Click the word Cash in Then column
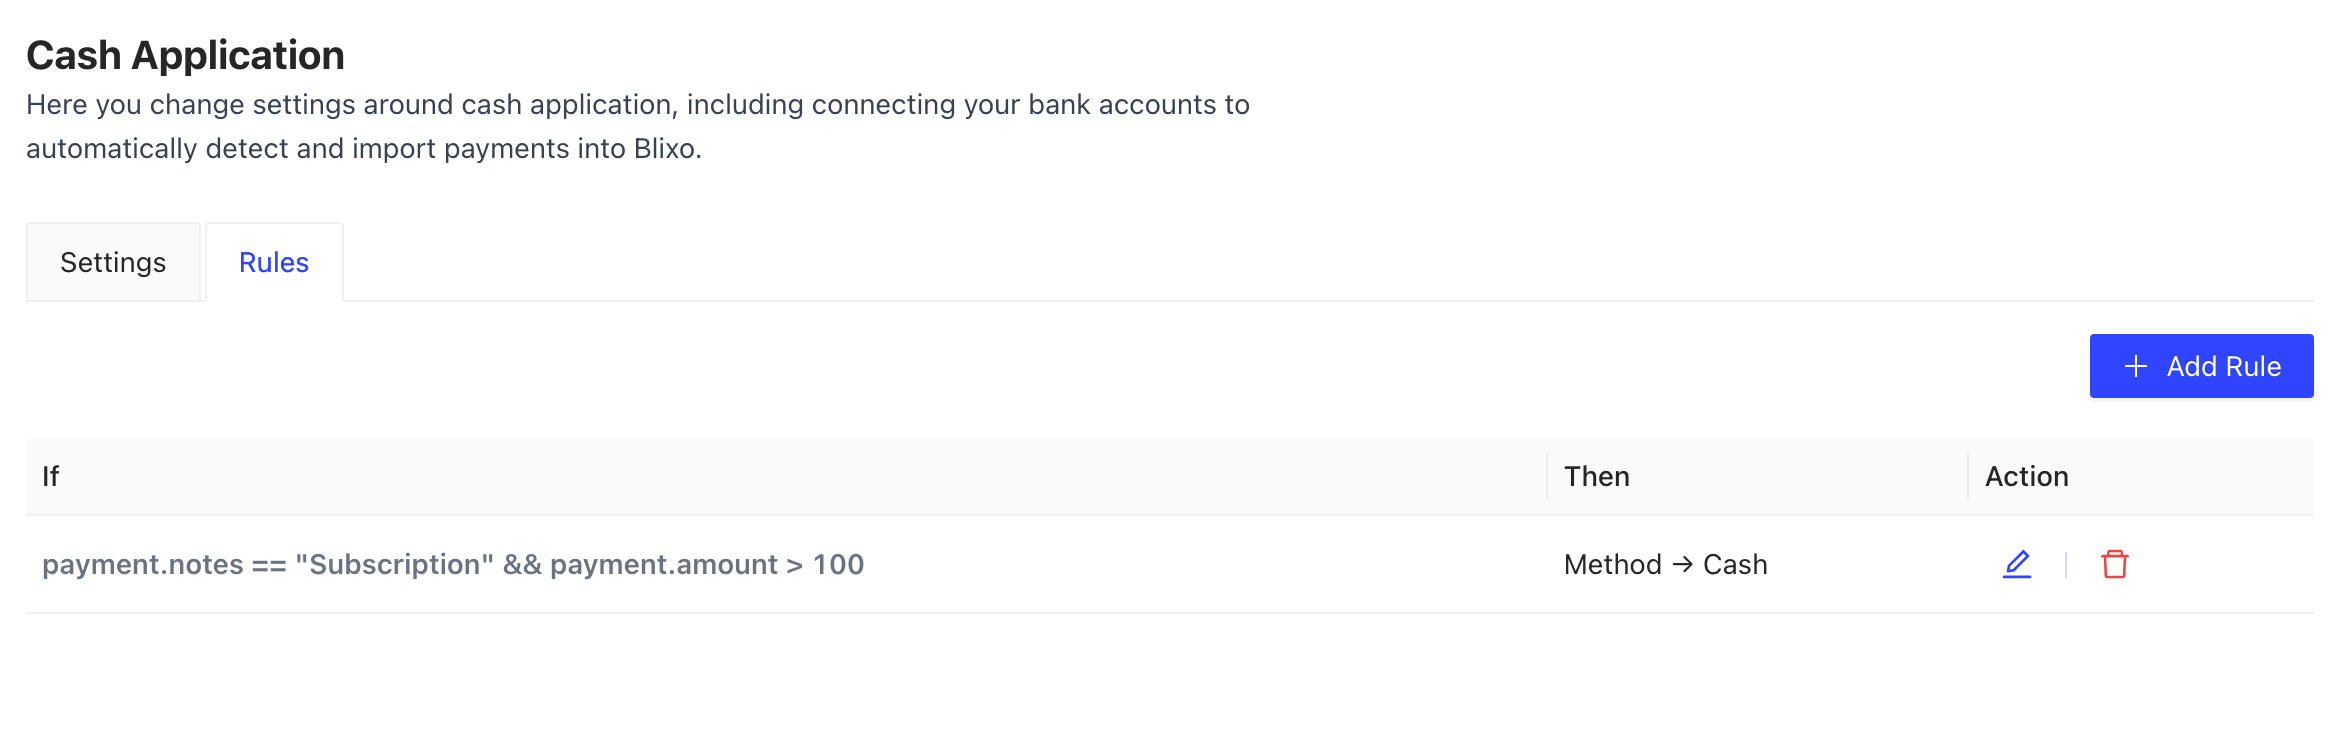The height and width of the screenshot is (748, 2334). pyautogui.click(x=1735, y=564)
